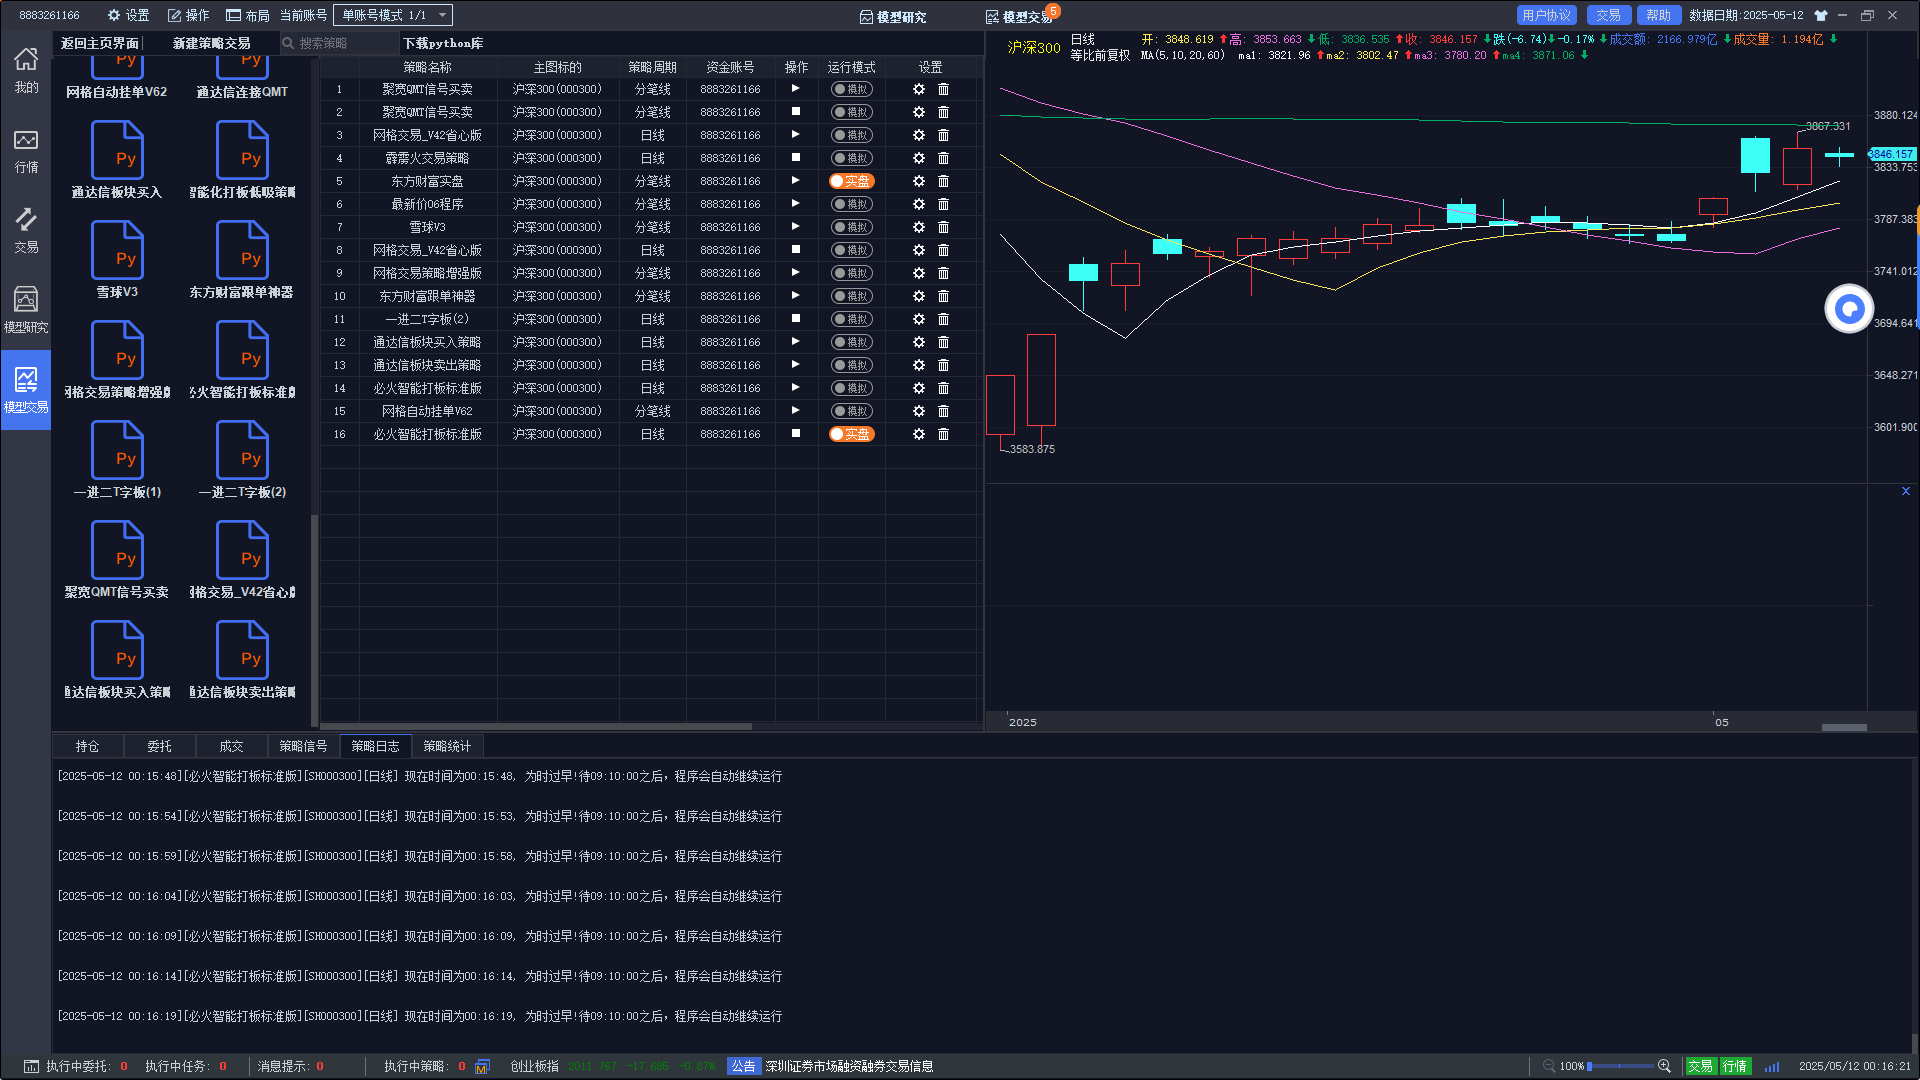Switch row 1 聚宽QMT信号买卖 to live mode
Viewport: 1920px width, 1080px height.
click(x=851, y=89)
